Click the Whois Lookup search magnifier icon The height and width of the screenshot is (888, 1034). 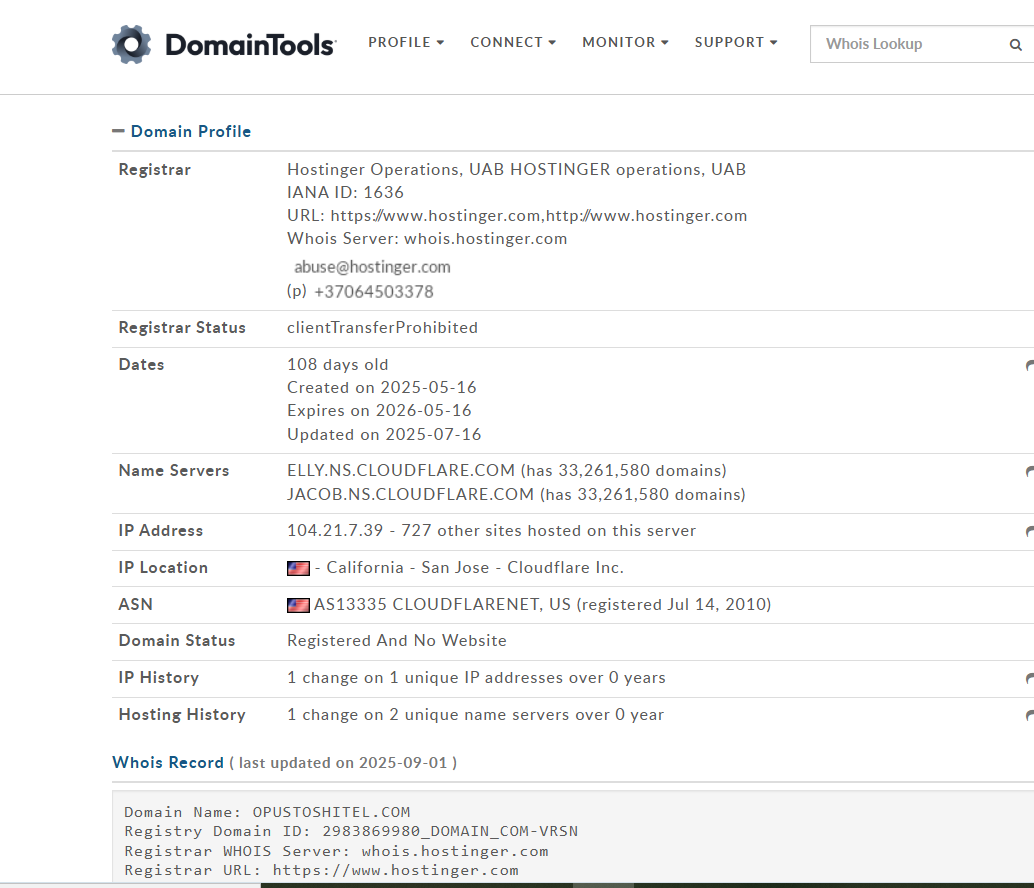[x=1016, y=45]
